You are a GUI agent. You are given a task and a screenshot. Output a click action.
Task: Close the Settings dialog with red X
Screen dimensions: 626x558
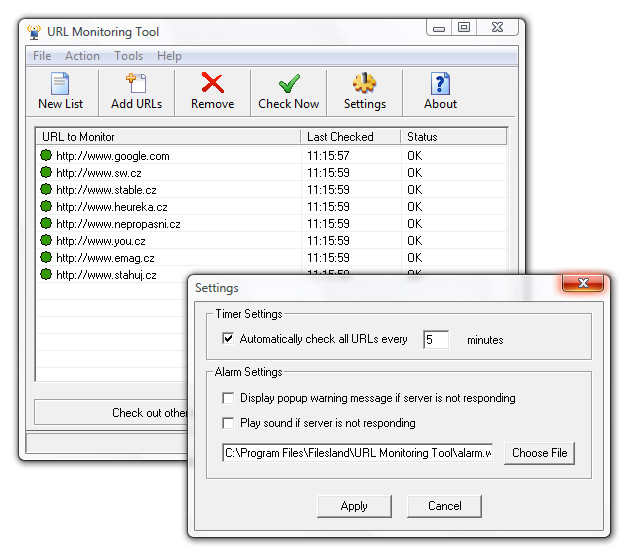coord(583,283)
